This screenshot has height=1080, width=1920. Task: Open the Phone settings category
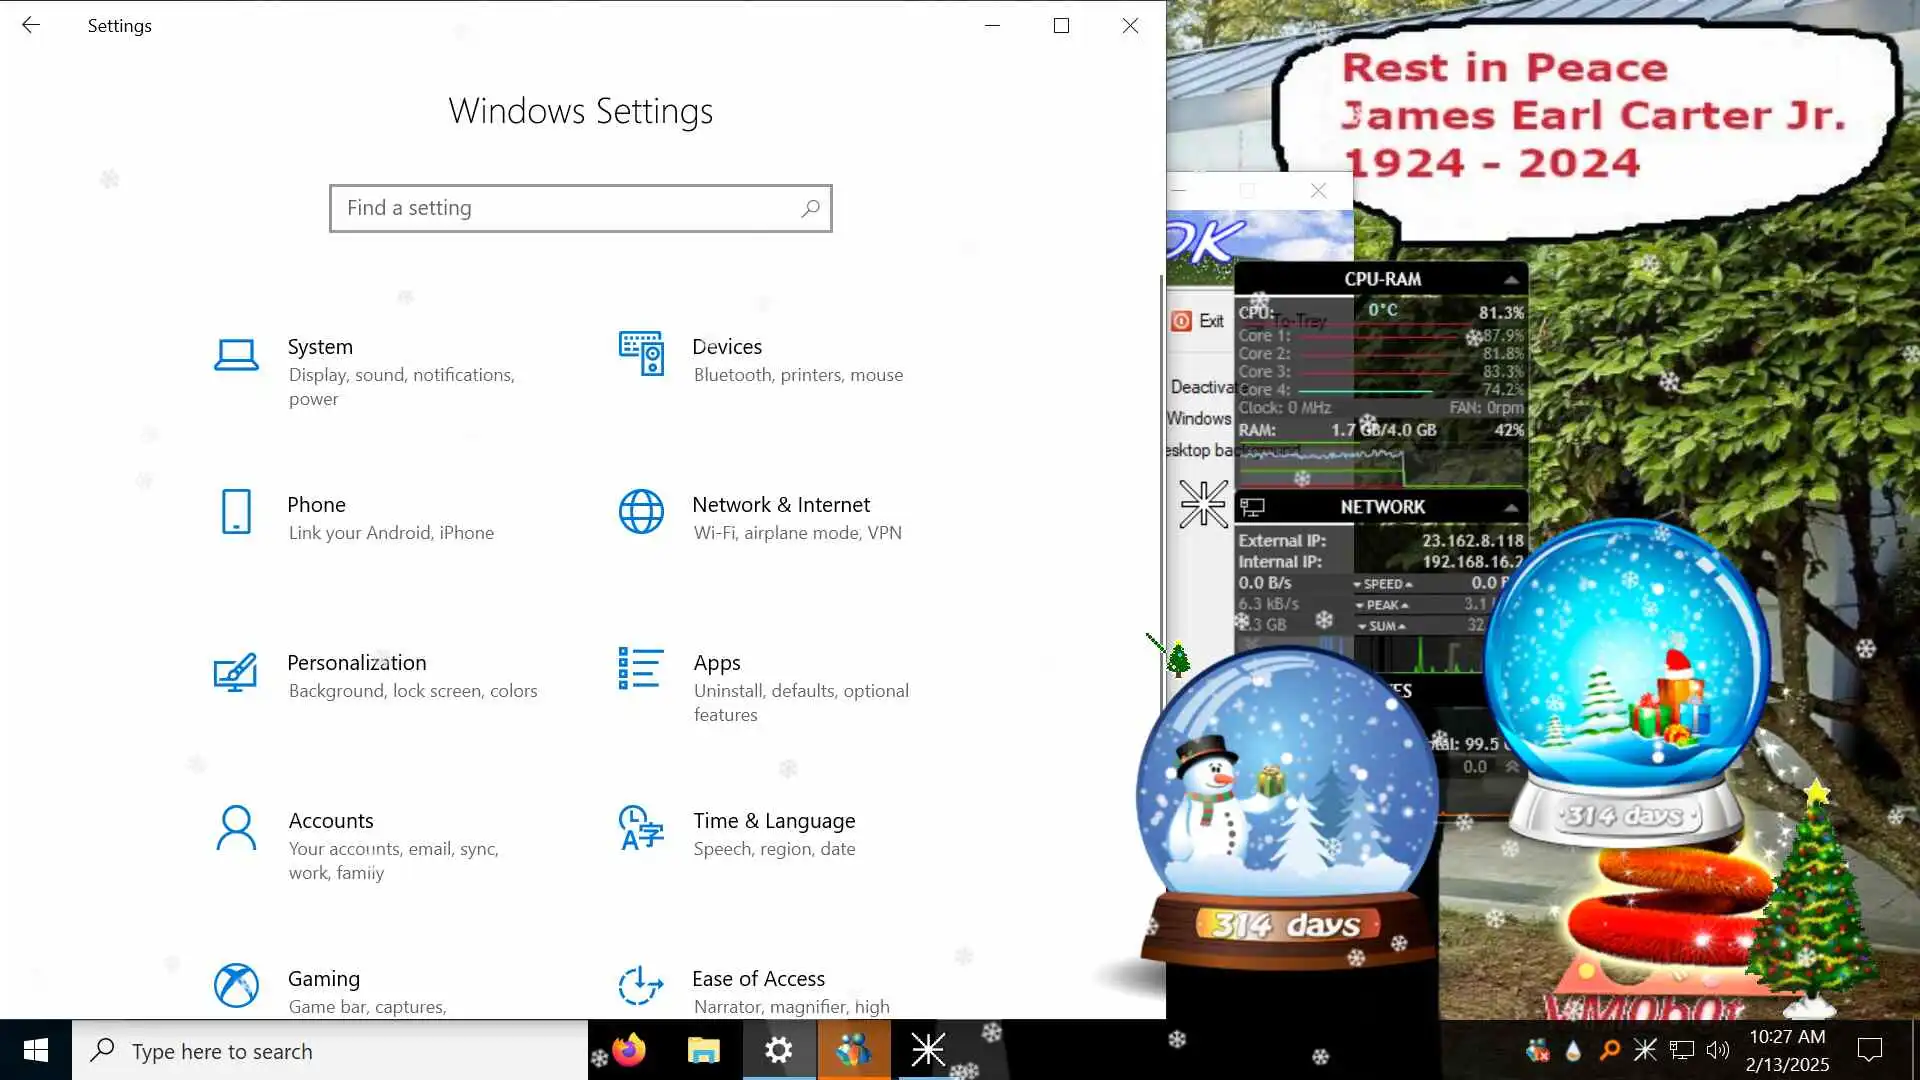tap(316, 505)
